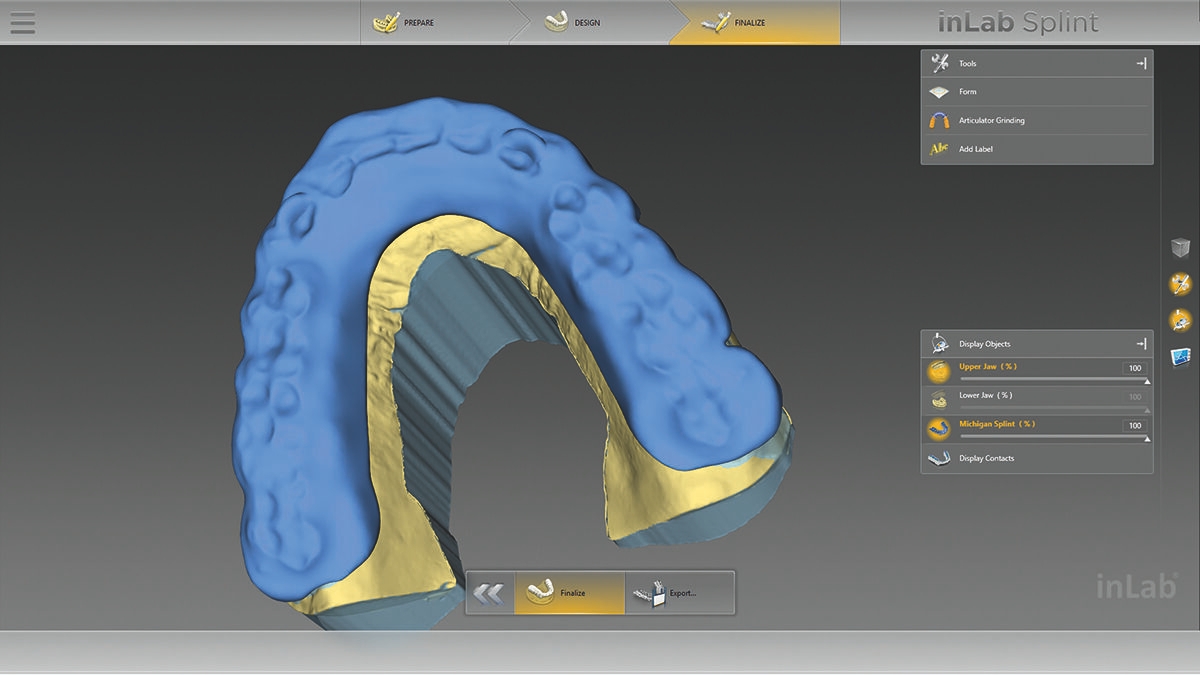Go to the DESIGN step tab
Image resolution: width=1200 pixels, height=675 pixels.
coord(590,22)
